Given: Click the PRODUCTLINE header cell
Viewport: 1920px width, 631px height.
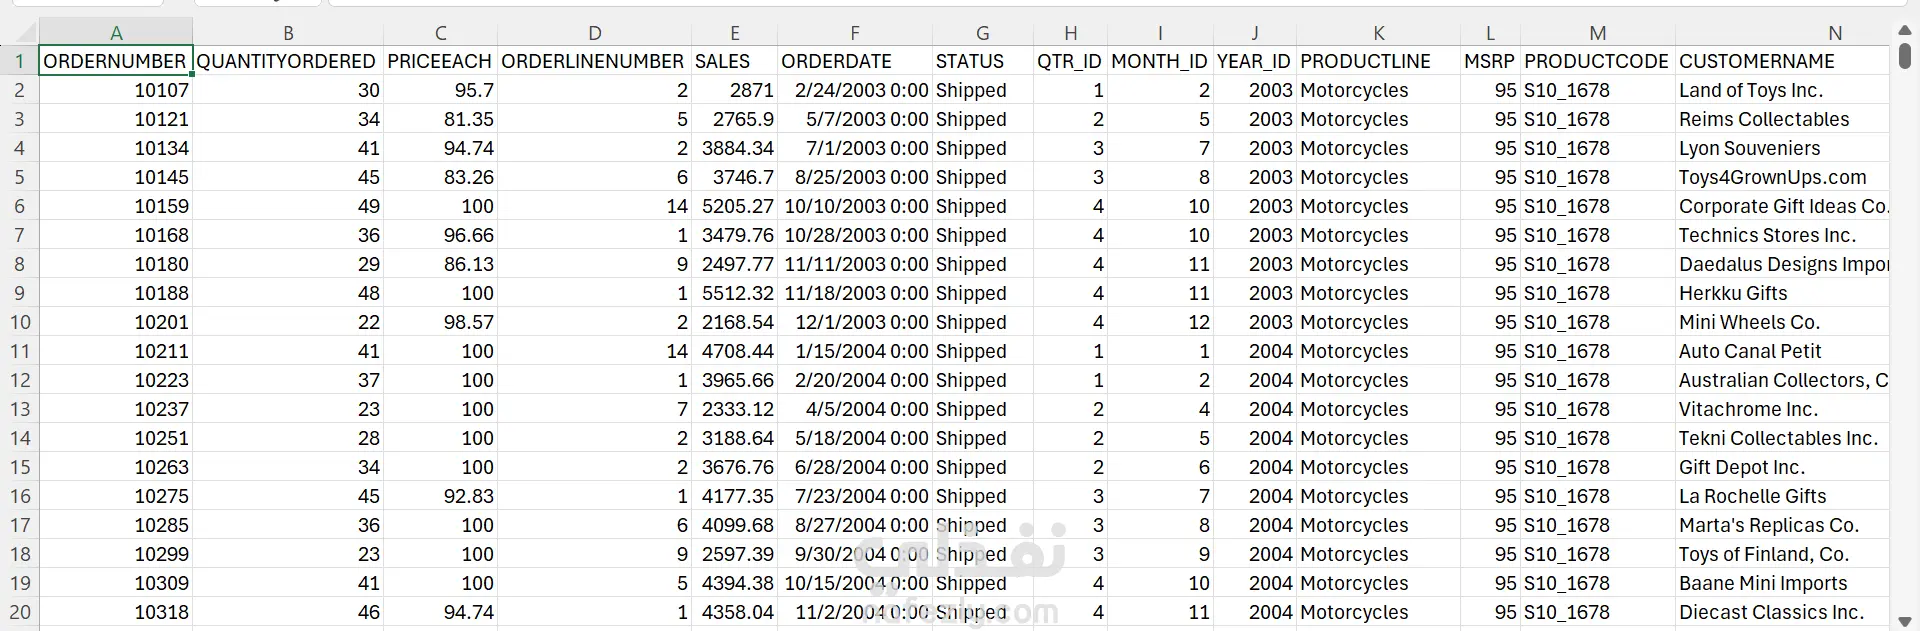Looking at the screenshot, I should coord(1378,61).
